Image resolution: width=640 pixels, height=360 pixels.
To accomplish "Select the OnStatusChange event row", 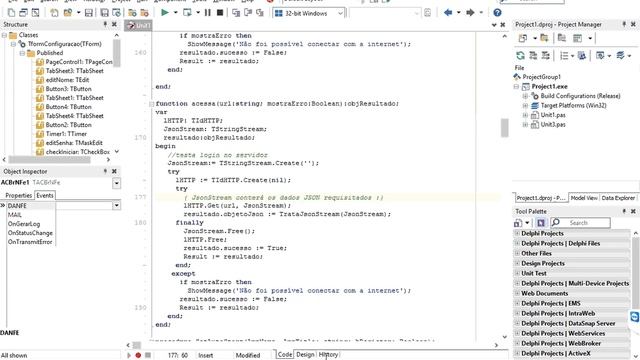I will pos(30,233).
